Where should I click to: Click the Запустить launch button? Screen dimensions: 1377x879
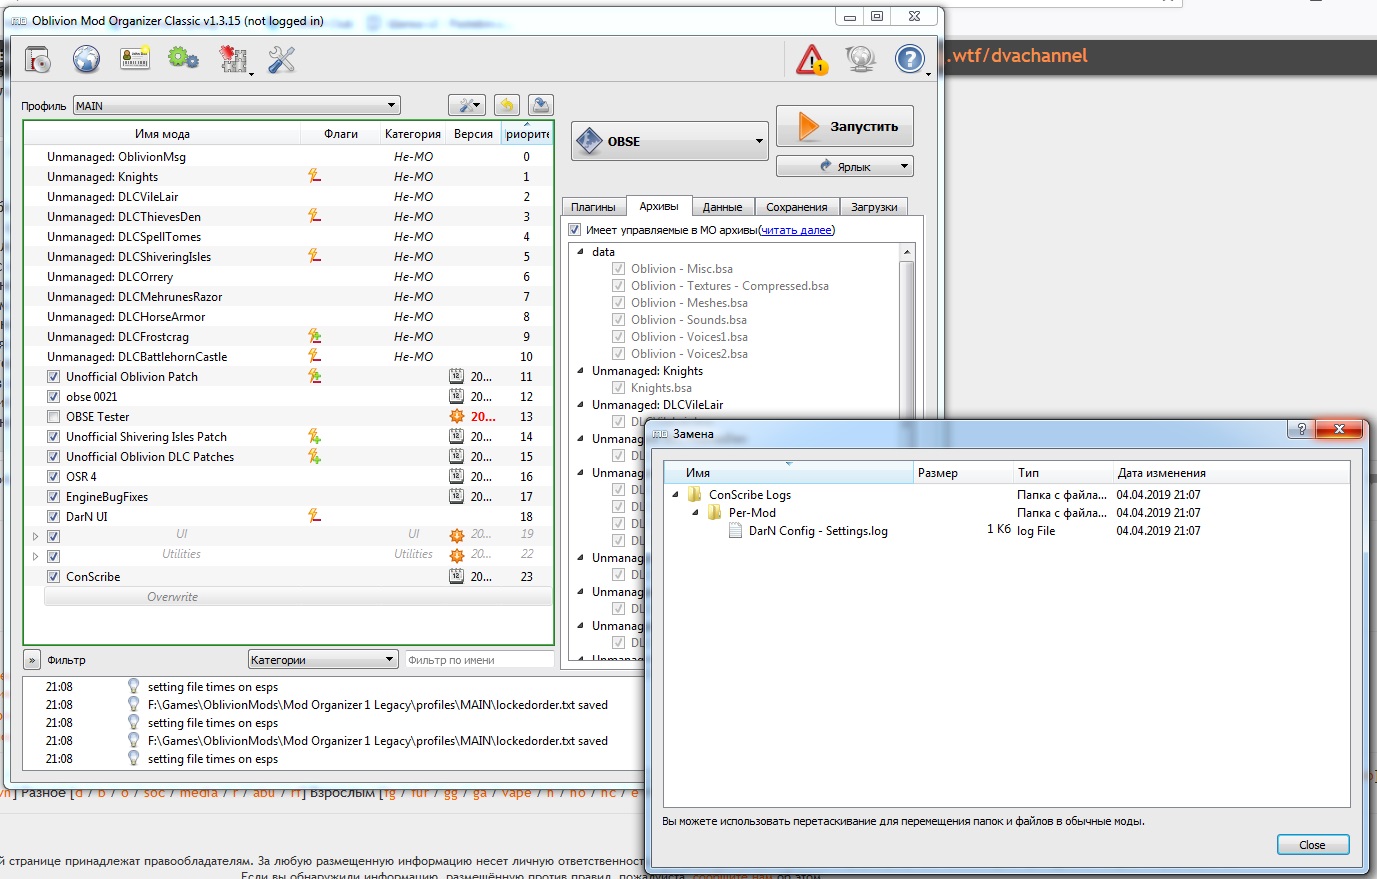pyautogui.click(x=845, y=126)
